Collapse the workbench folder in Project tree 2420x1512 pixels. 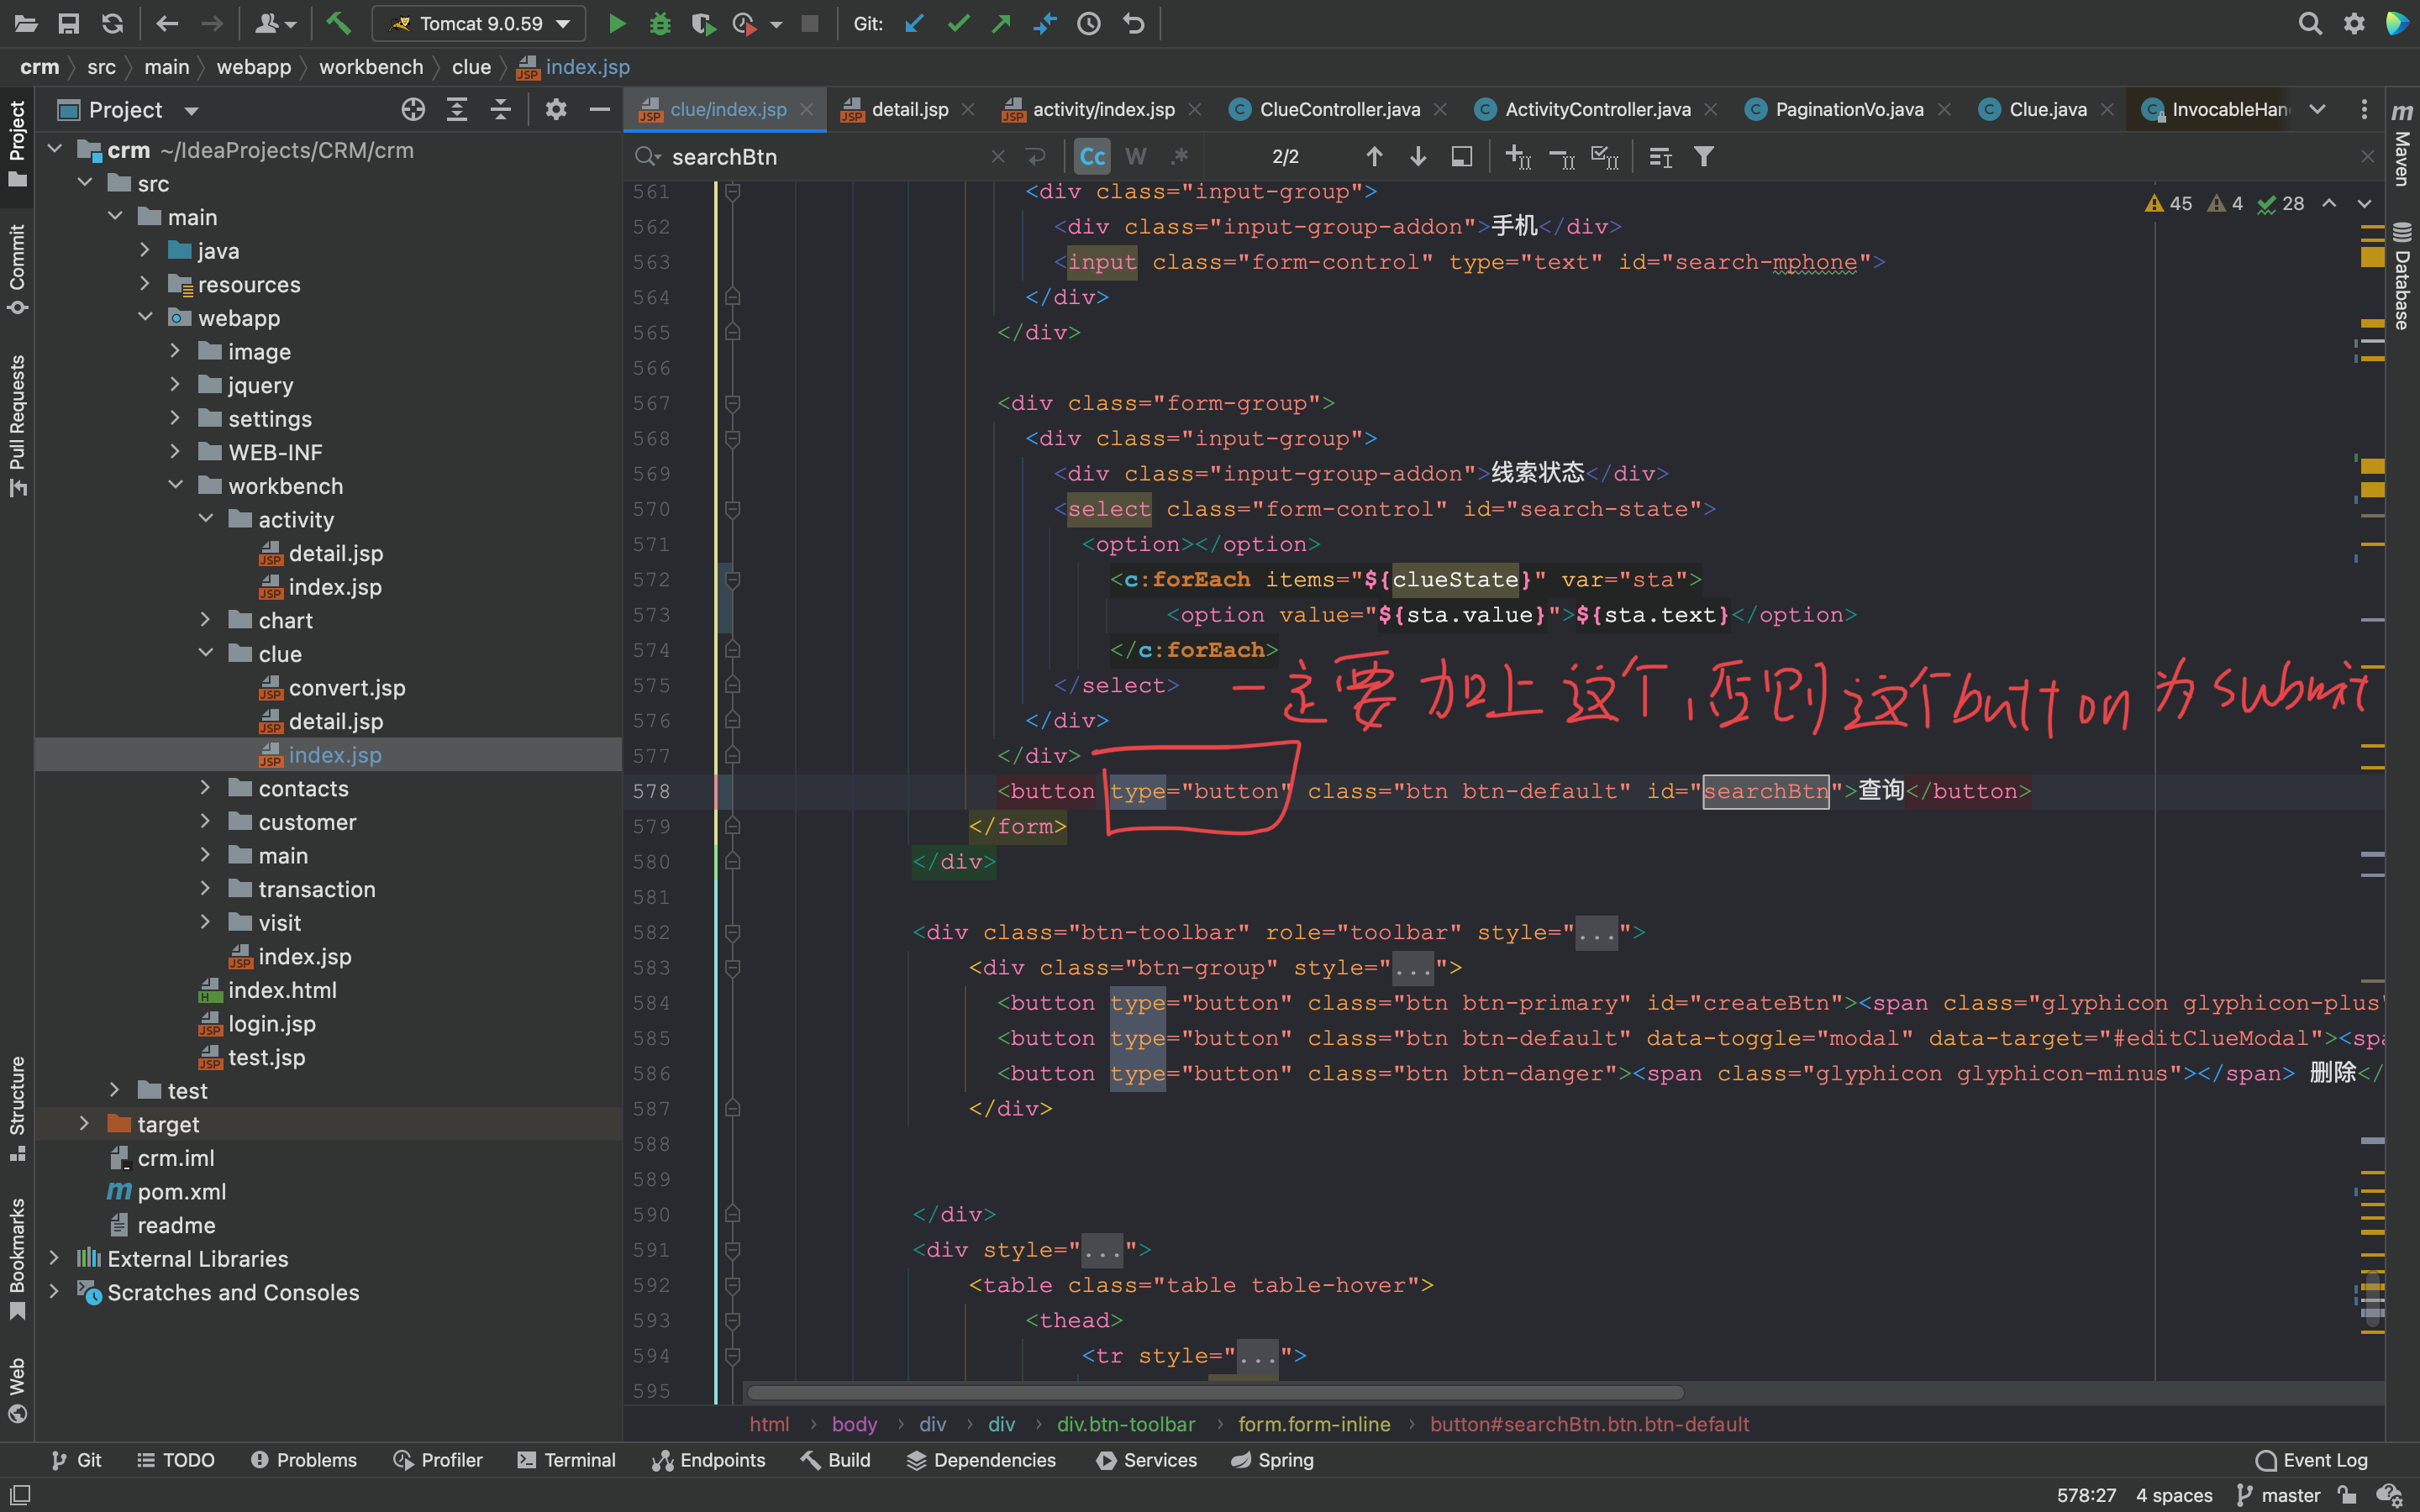(x=177, y=485)
